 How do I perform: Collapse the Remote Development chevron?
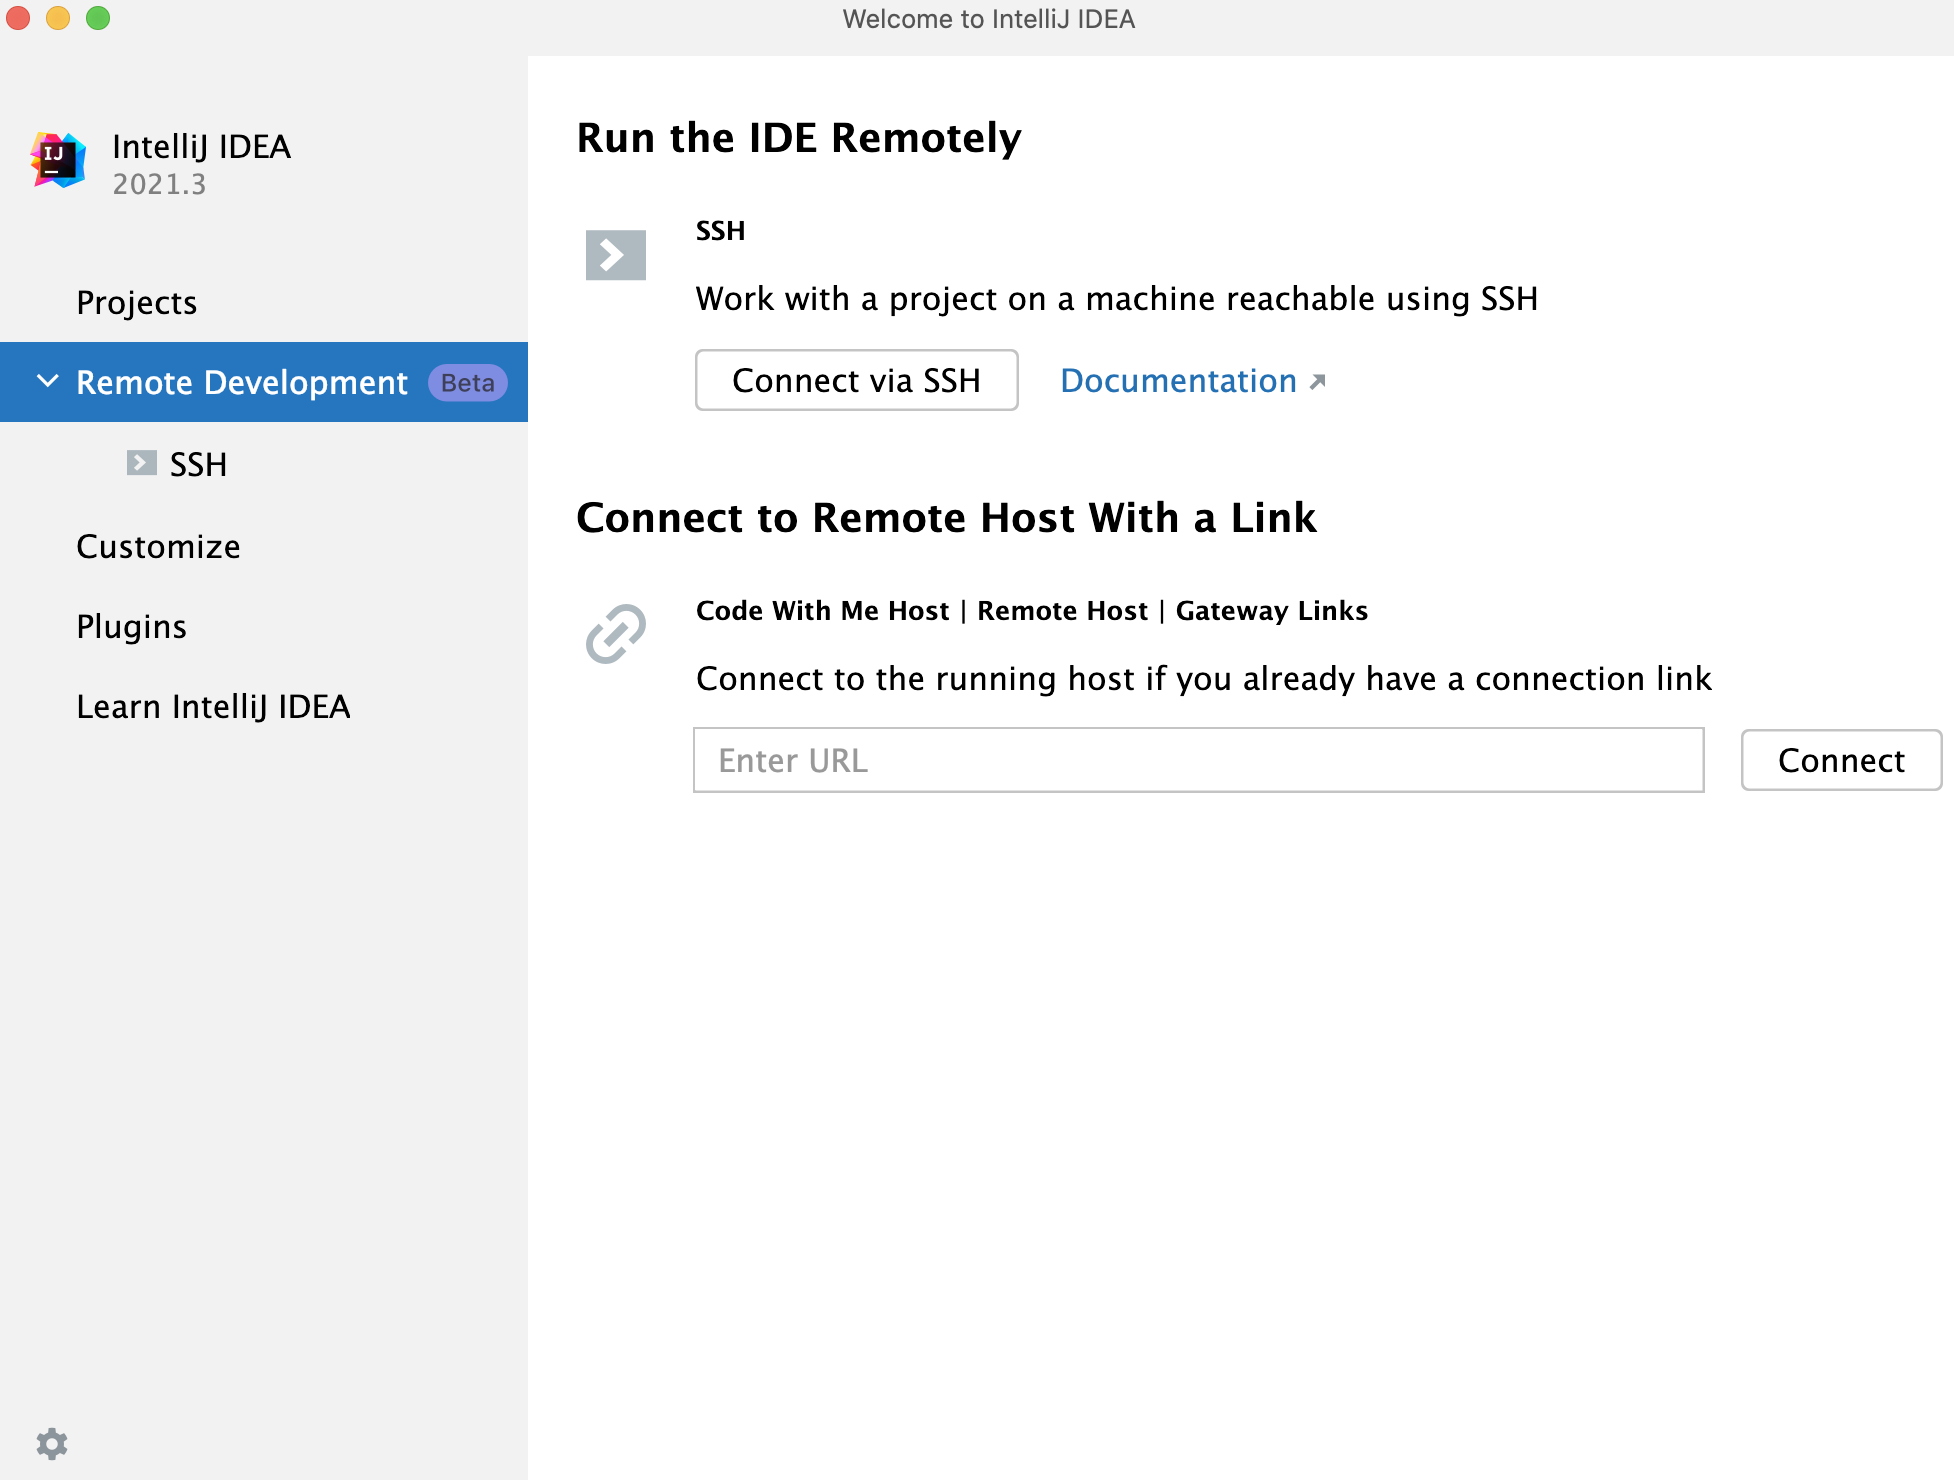point(47,381)
